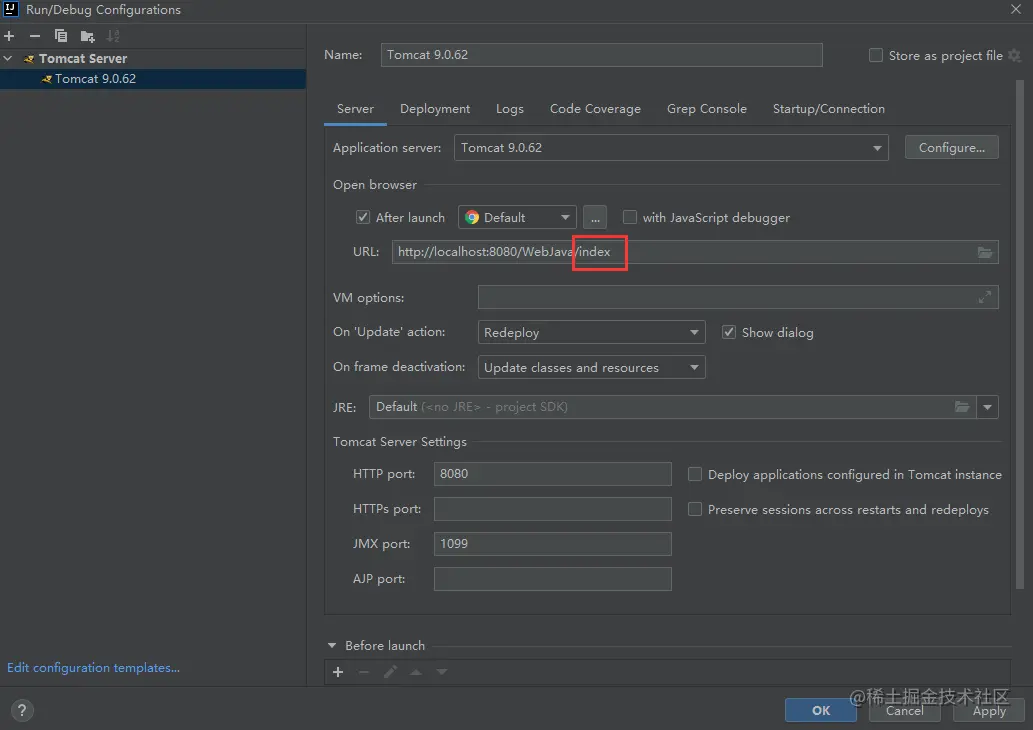
Task: Close the Run/Debug Configurations dialog
Action: (x=1016, y=9)
